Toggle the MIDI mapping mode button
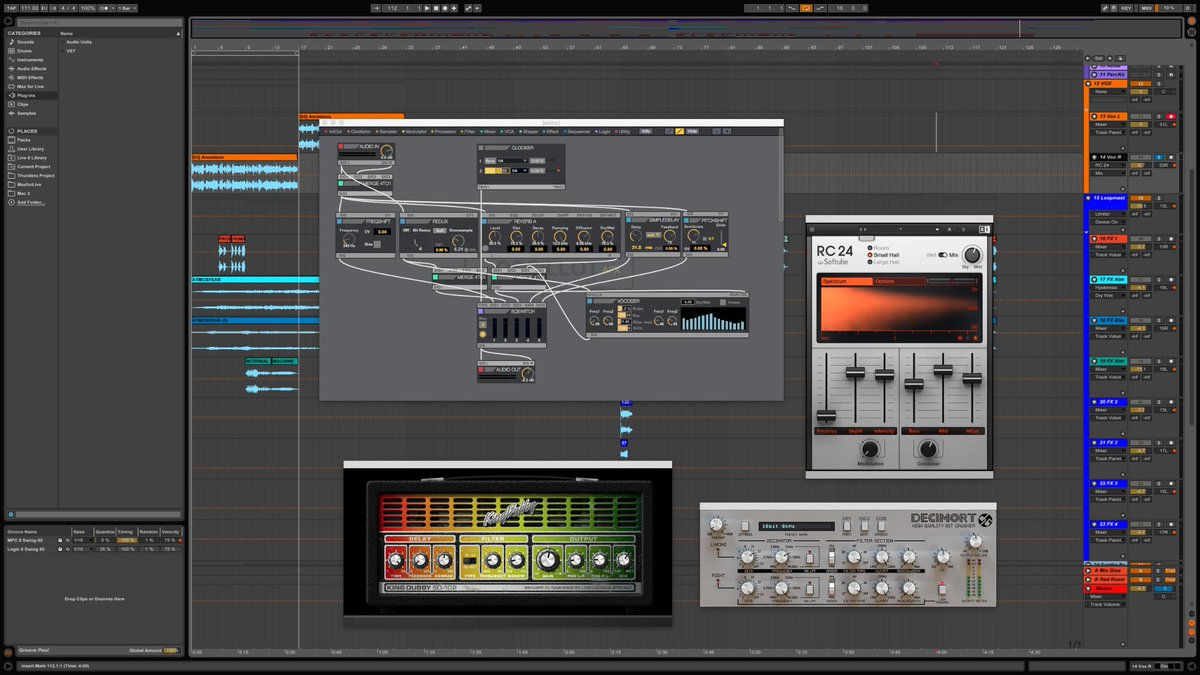This screenshot has width=1200, height=675. point(1146,8)
